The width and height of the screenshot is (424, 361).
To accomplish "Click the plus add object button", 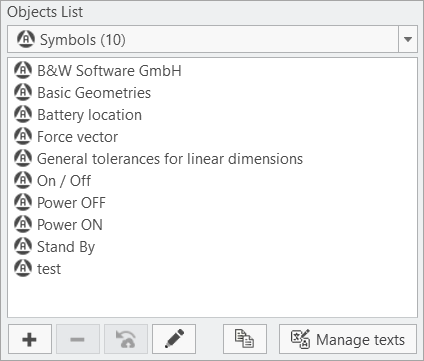I will (x=30, y=339).
